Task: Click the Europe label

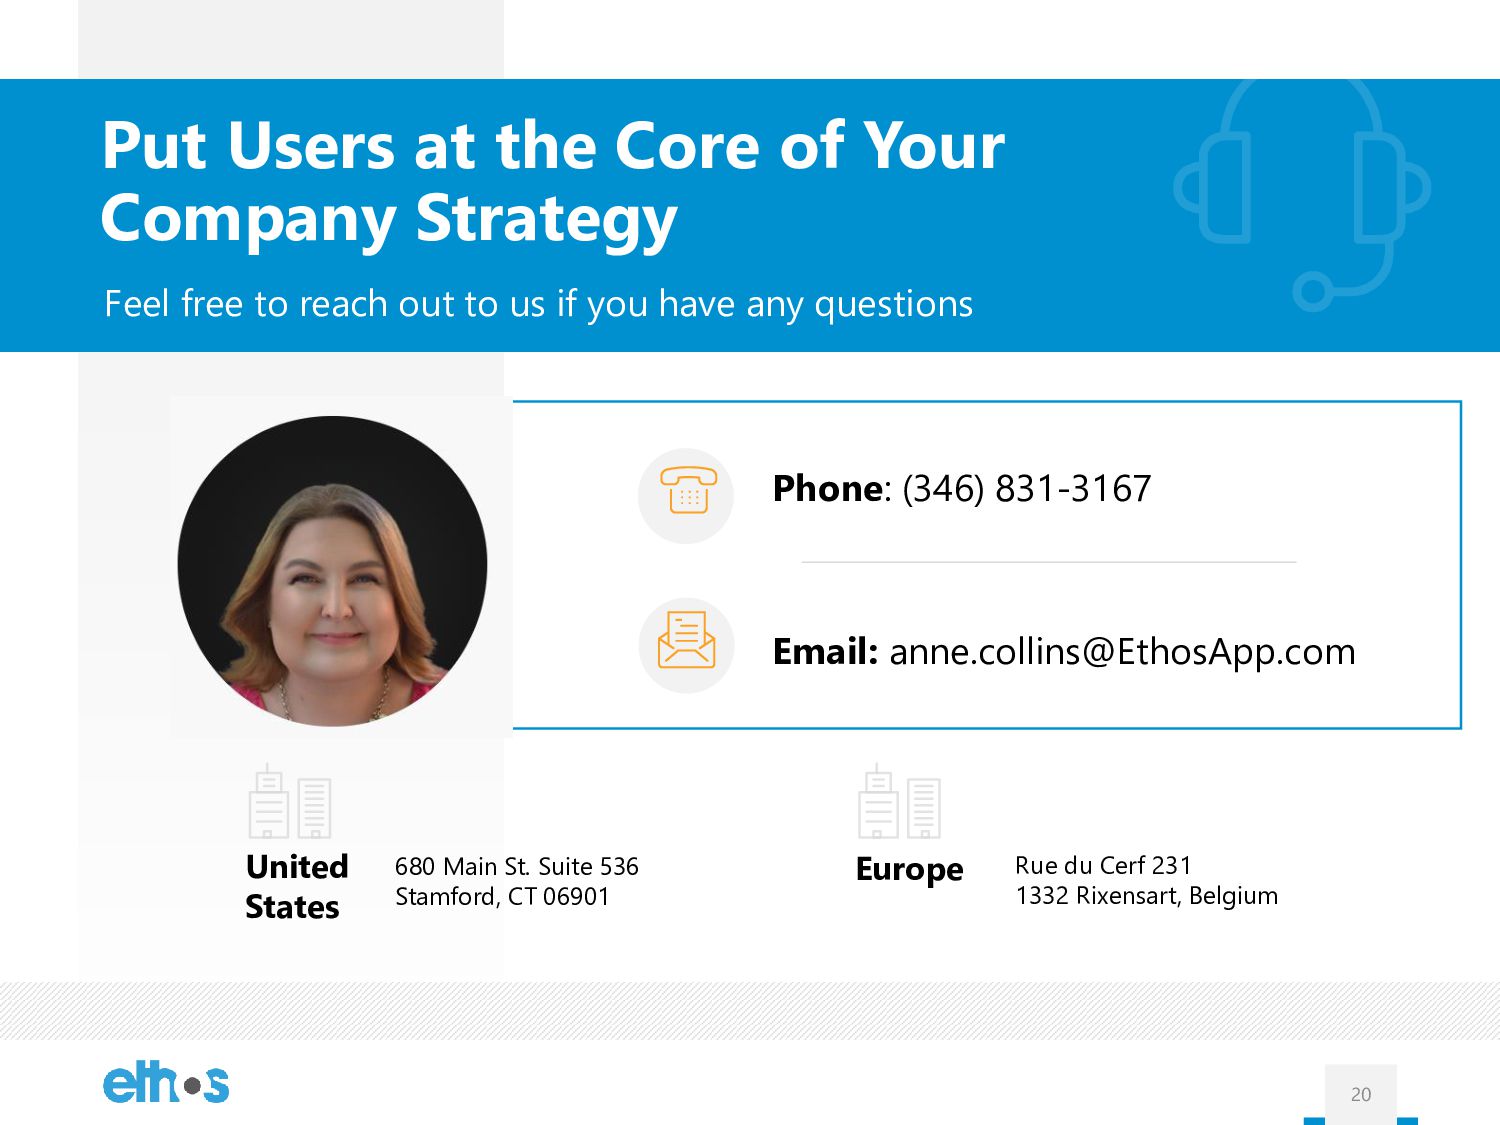Action: point(909,870)
